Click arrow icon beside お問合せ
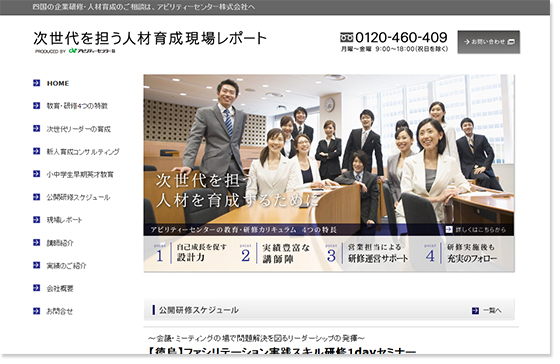 (x=36, y=311)
